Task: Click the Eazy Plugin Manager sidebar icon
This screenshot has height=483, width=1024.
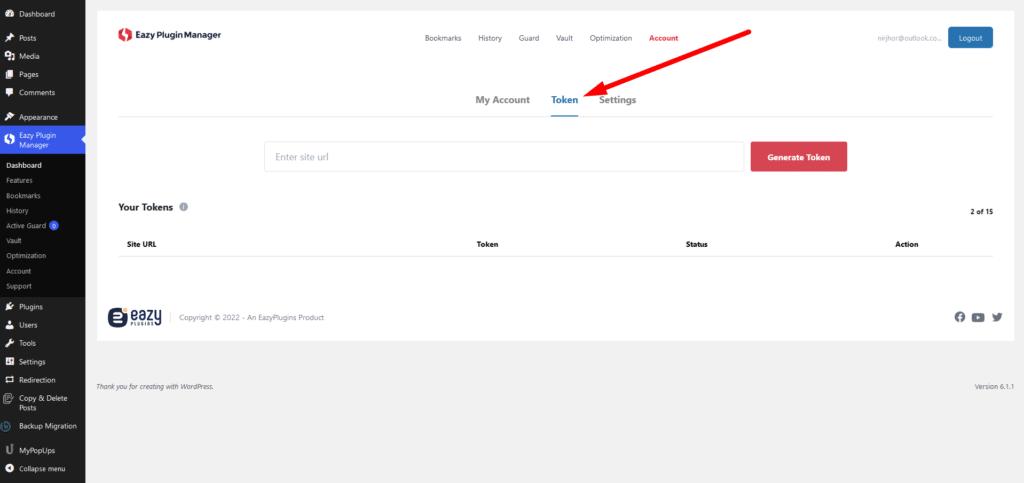Action: pos(9,140)
